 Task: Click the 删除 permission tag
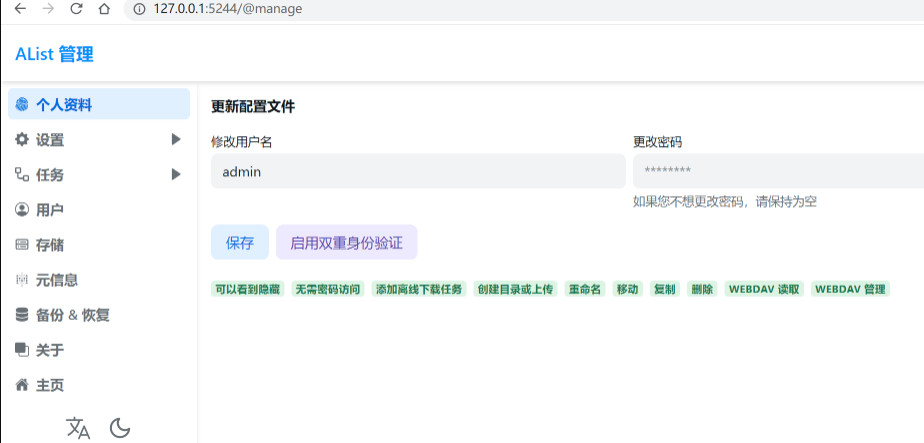[x=702, y=289]
